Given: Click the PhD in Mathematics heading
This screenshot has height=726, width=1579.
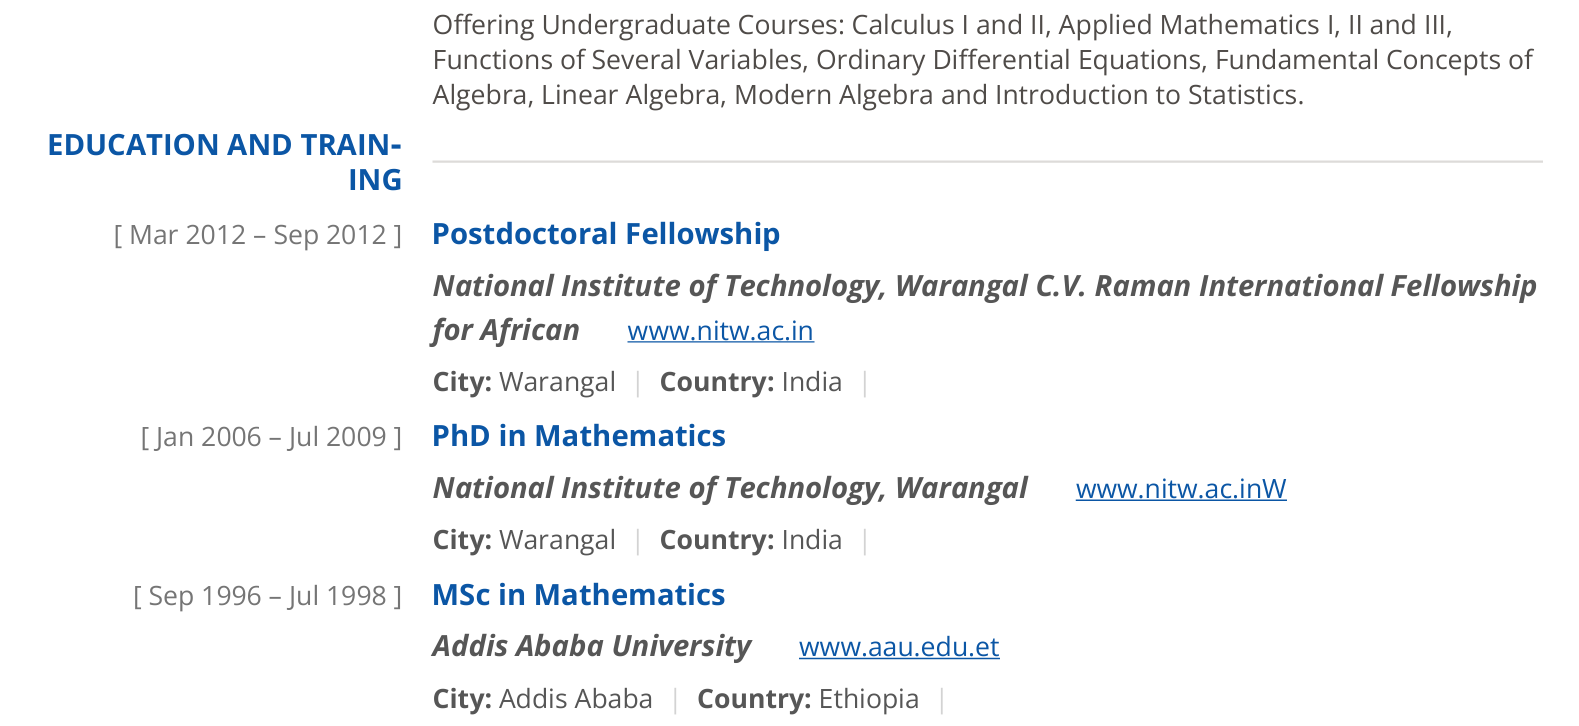Looking at the screenshot, I should 579,436.
